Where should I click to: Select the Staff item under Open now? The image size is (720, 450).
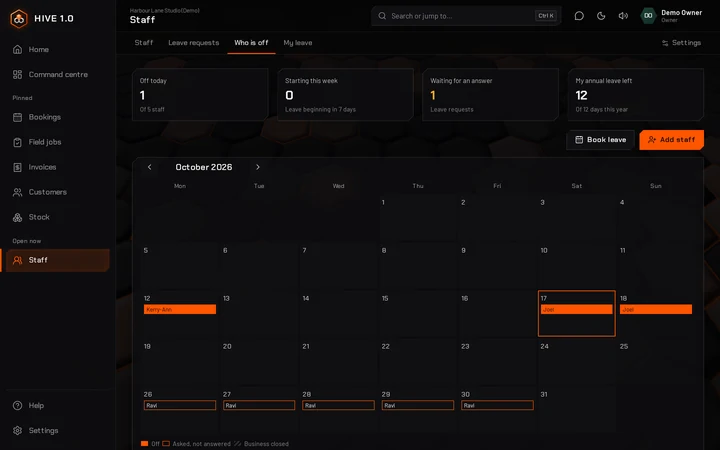click(x=57, y=260)
